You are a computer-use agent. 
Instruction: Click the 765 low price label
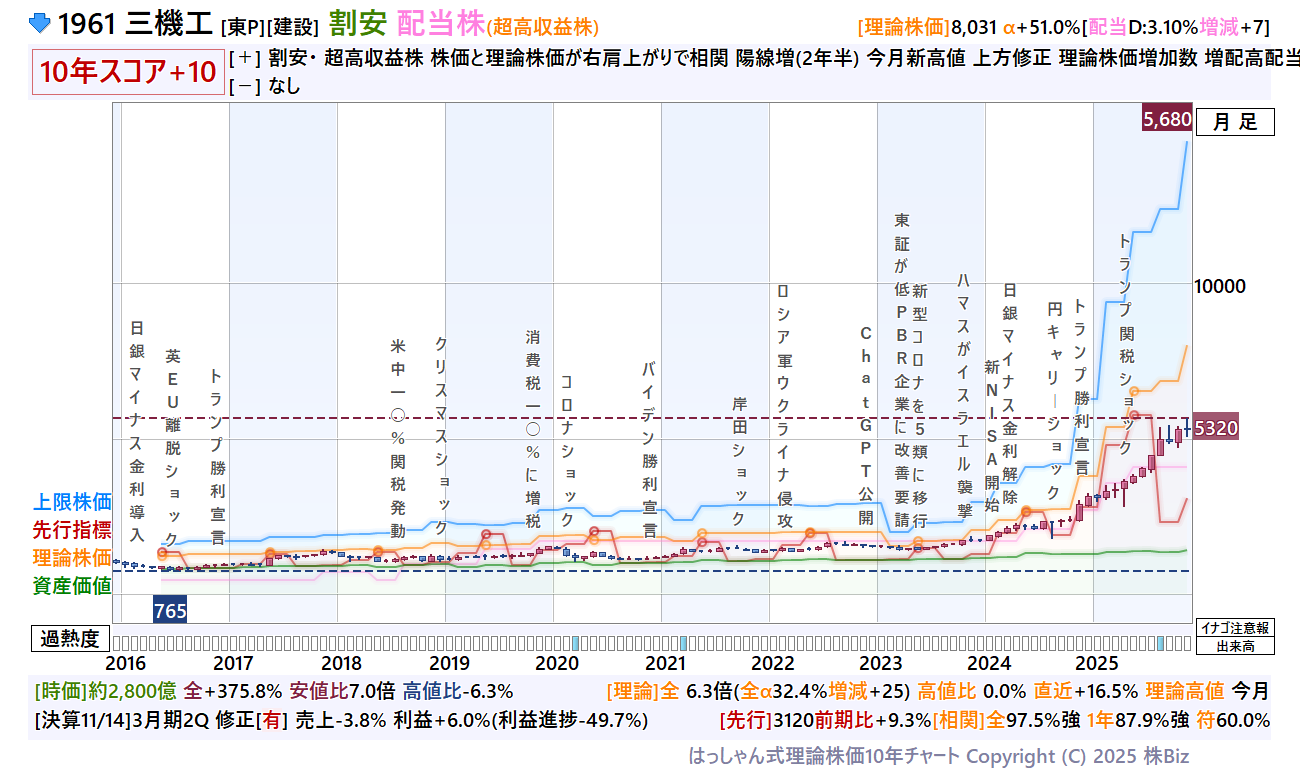pyautogui.click(x=170, y=610)
